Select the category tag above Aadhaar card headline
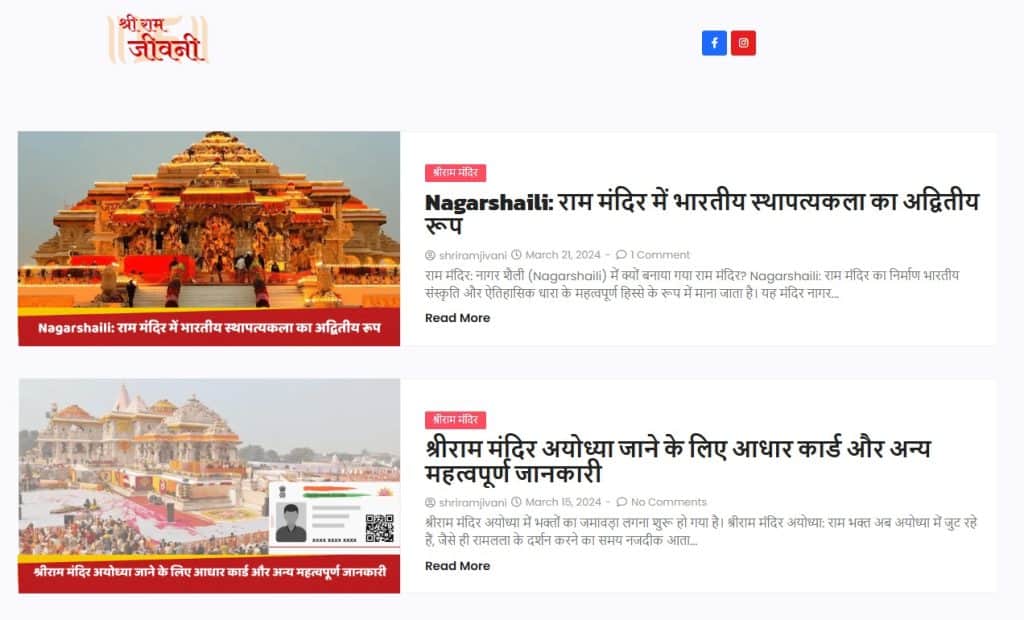Screen dimensions: 1024x620 [455, 419]
